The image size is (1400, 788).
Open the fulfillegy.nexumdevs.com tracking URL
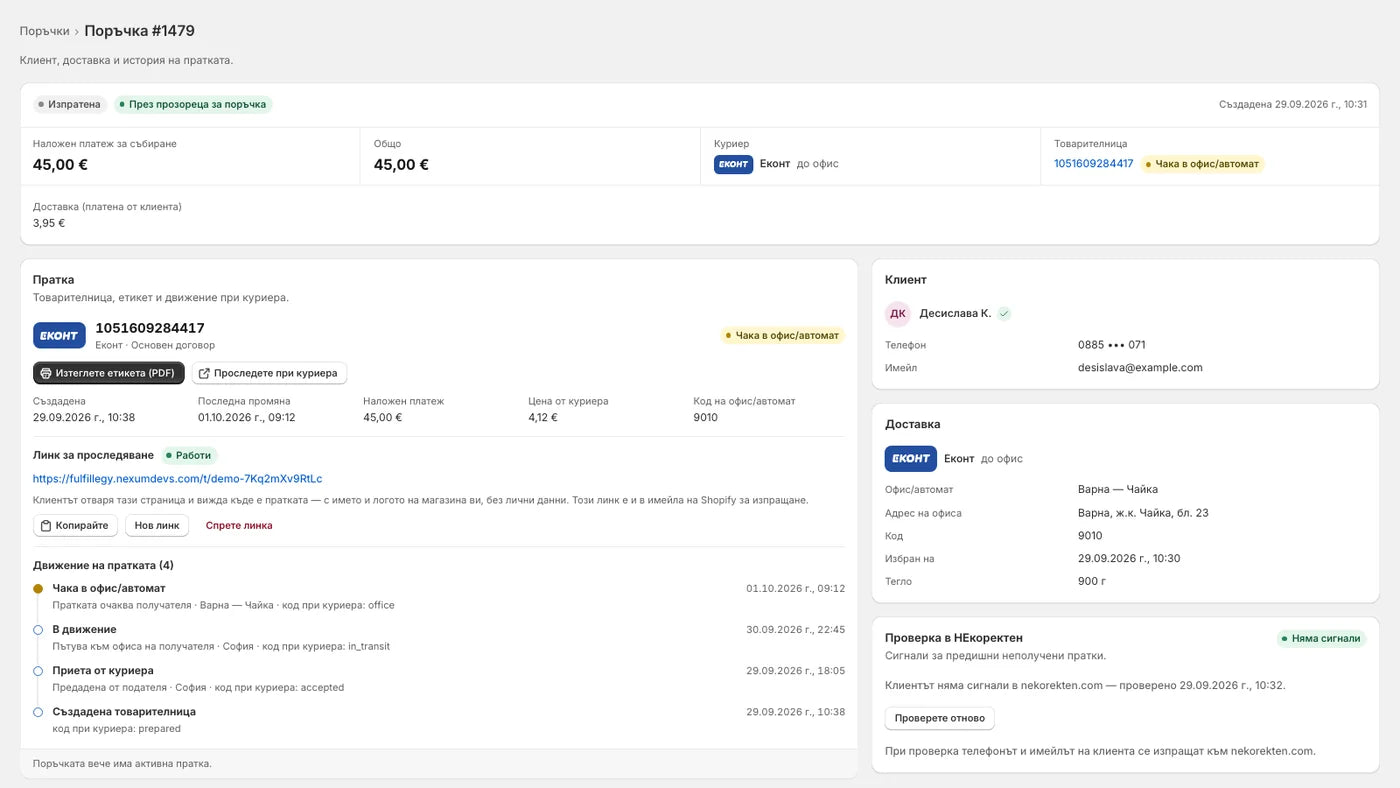178,479
